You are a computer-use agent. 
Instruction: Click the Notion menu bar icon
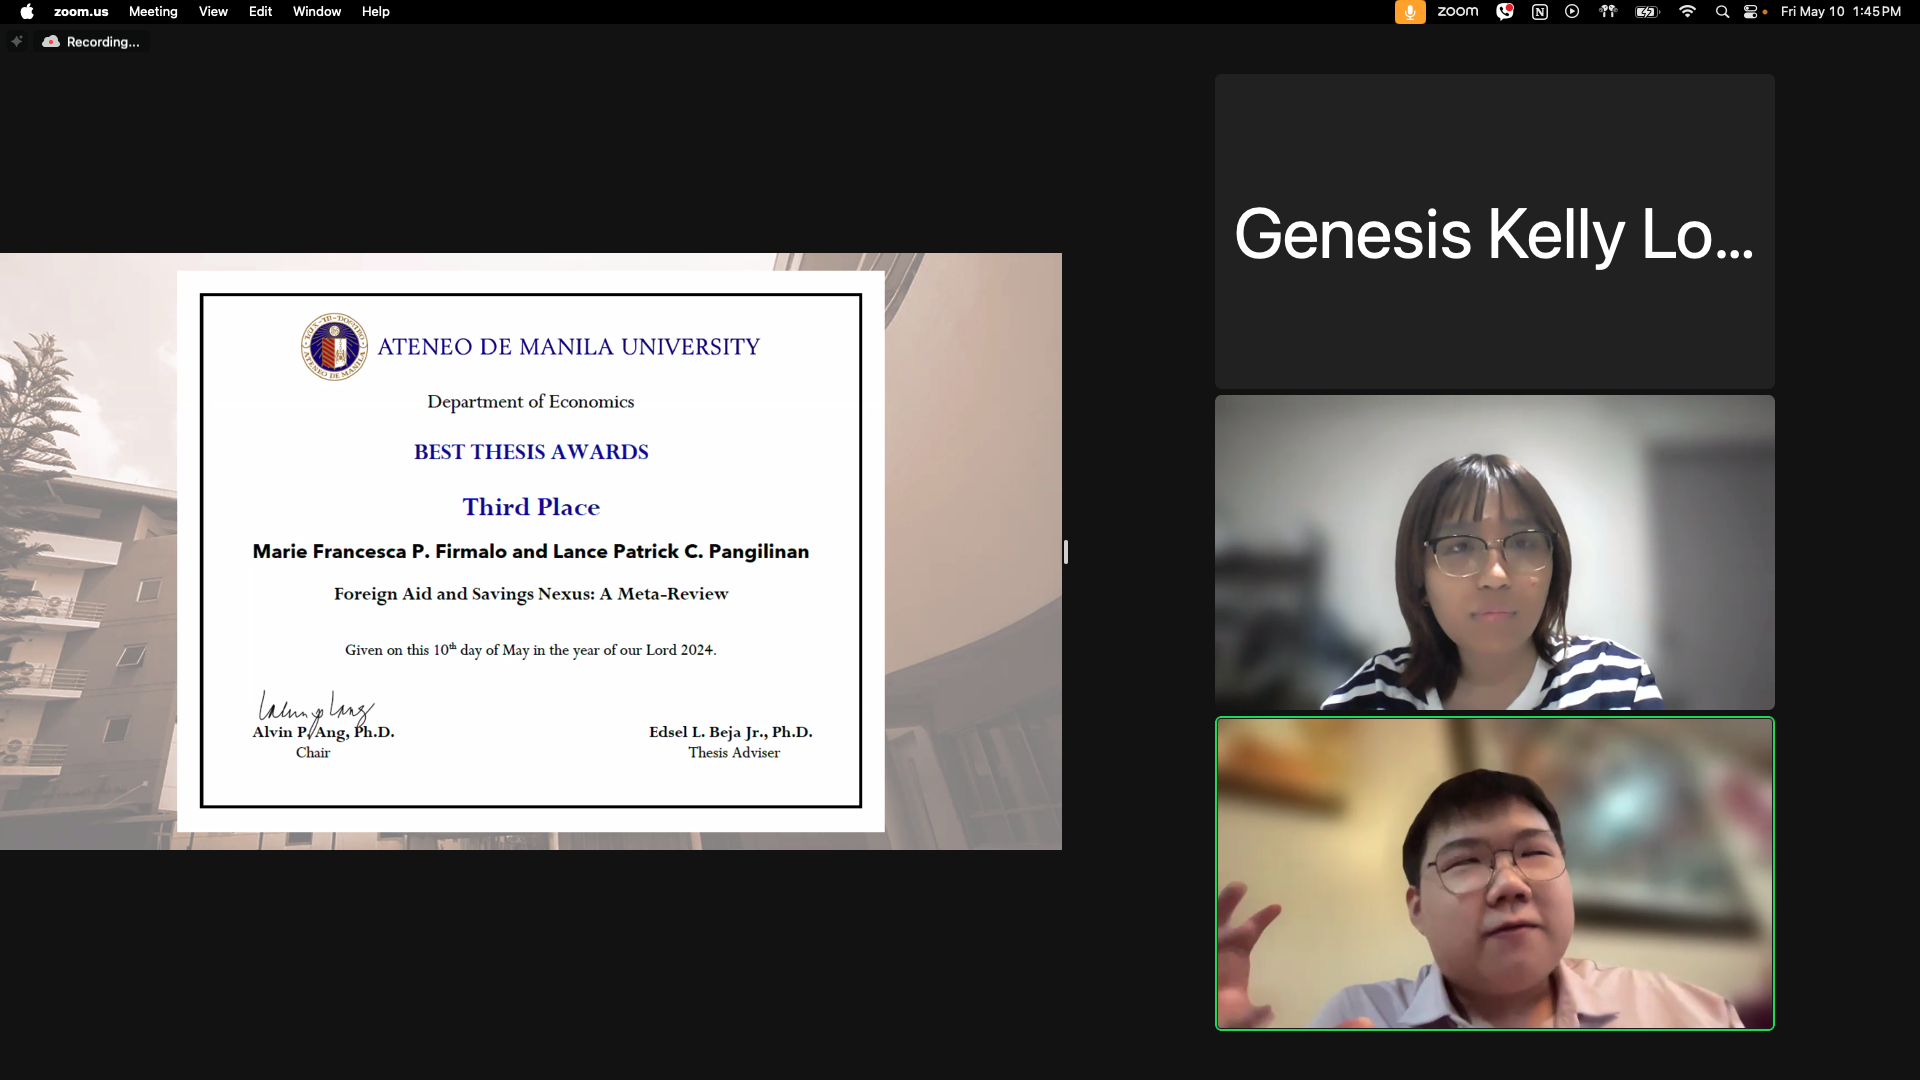click(1540, 12)
